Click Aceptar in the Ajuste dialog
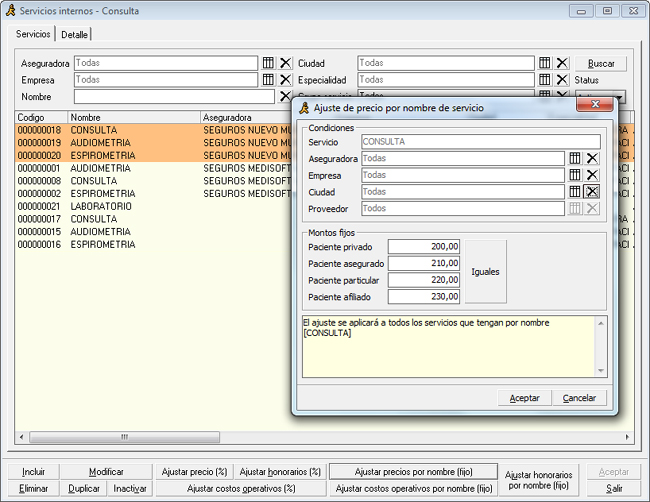The image size is (650, 502). pyautogui.click(x=524, y=398)
